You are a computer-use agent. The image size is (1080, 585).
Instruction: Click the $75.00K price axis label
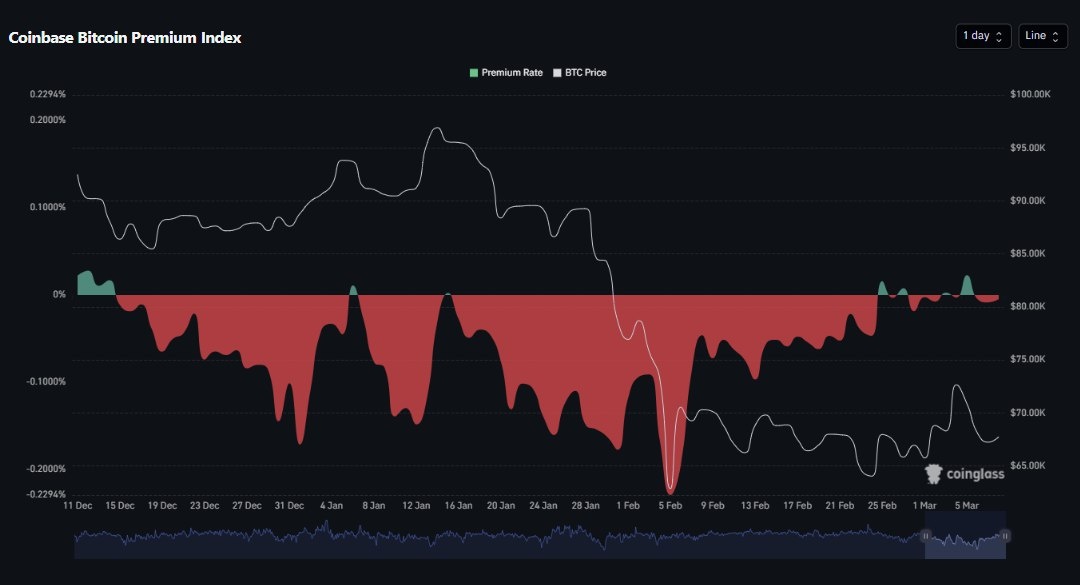click(x=1028, y=359)
